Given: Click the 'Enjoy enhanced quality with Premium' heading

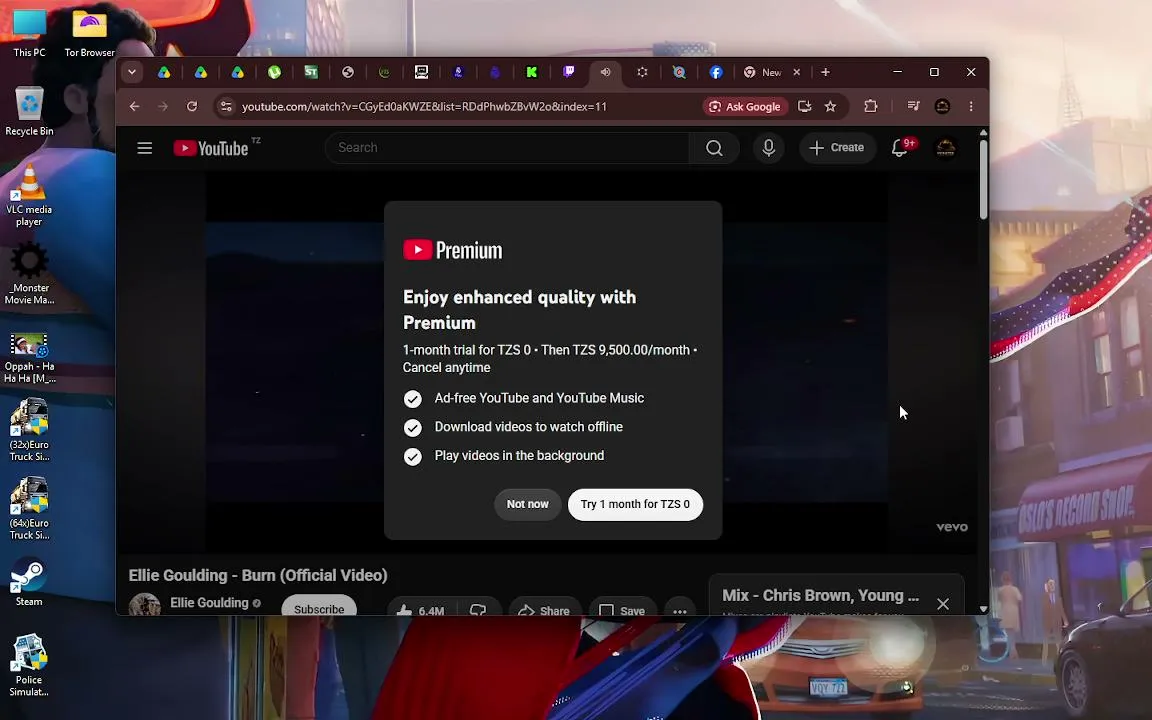Looking at the screenshot, I should 519,309.
